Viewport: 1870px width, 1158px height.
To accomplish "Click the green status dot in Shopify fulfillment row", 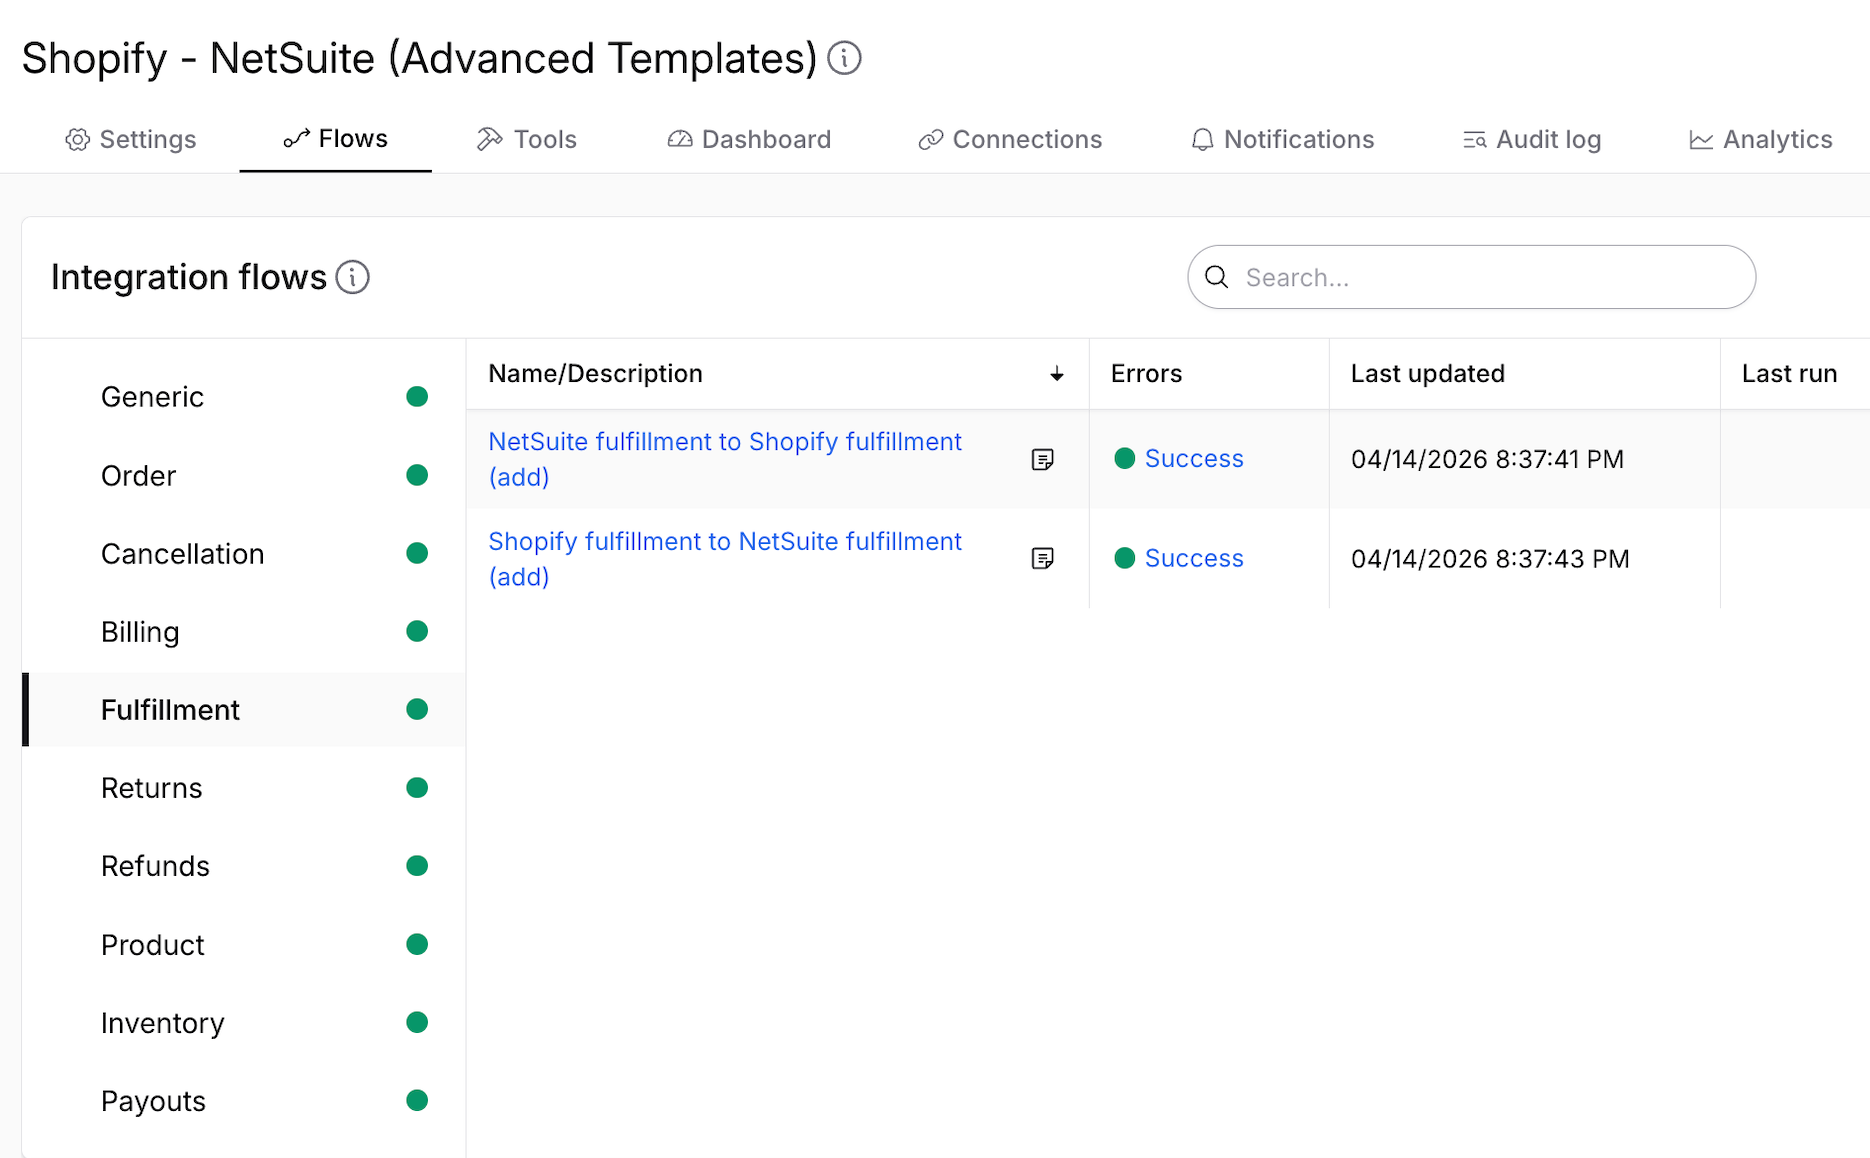I will [x=1124, y=558].
